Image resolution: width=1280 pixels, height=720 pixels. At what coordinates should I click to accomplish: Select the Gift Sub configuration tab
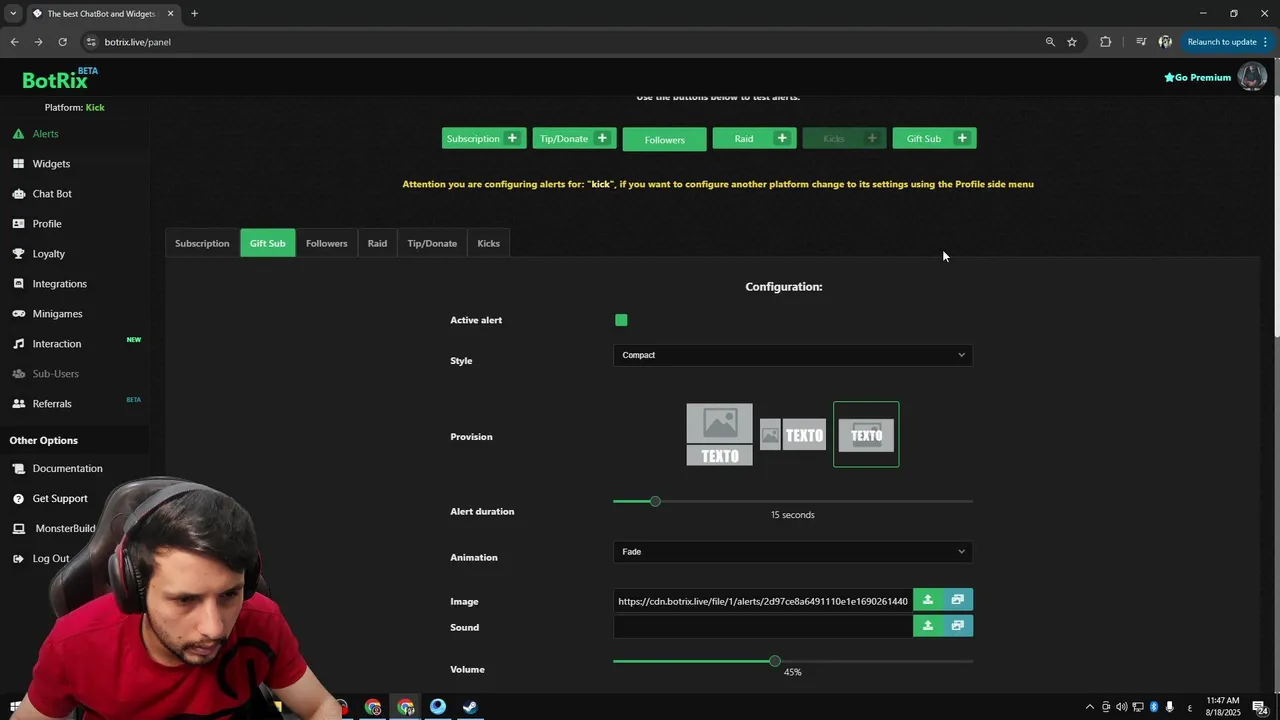point(267,243)
